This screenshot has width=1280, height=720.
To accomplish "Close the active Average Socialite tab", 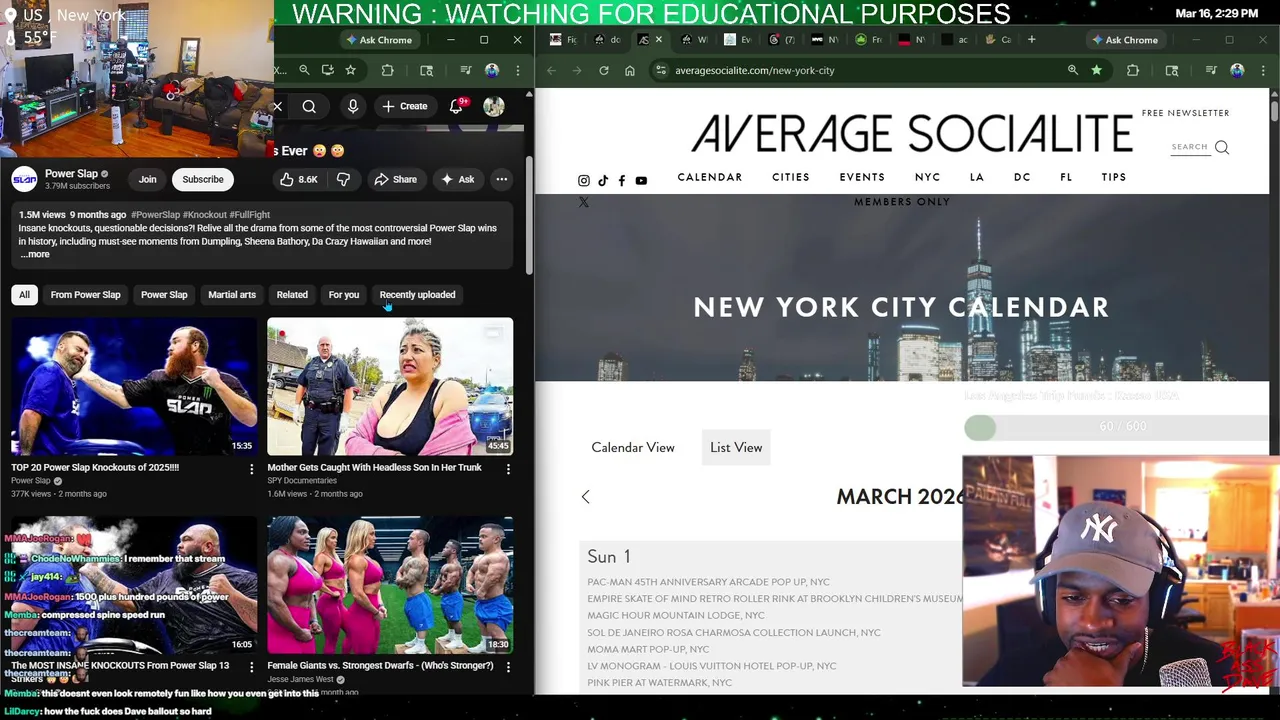I will coord(658,40).
